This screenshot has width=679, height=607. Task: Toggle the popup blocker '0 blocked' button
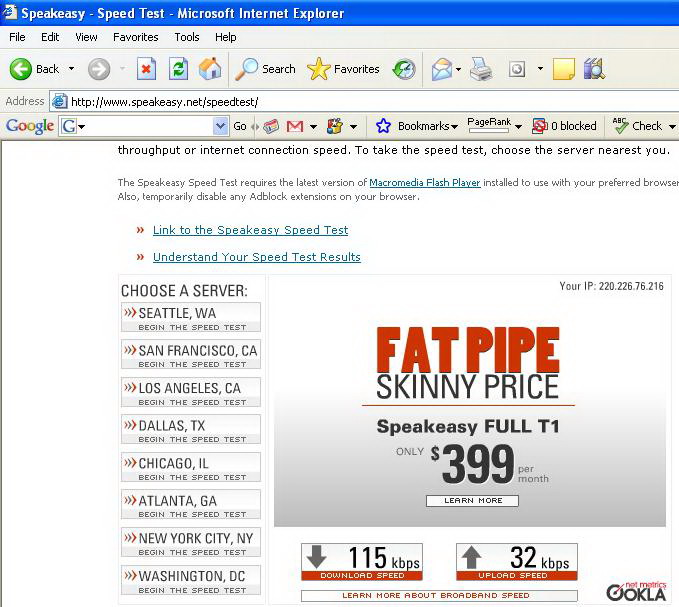[564, 126]
